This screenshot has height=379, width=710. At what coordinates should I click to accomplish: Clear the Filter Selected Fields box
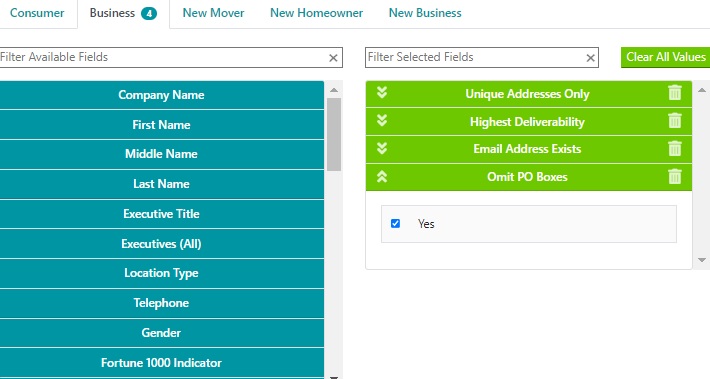(x=590, y=58)
